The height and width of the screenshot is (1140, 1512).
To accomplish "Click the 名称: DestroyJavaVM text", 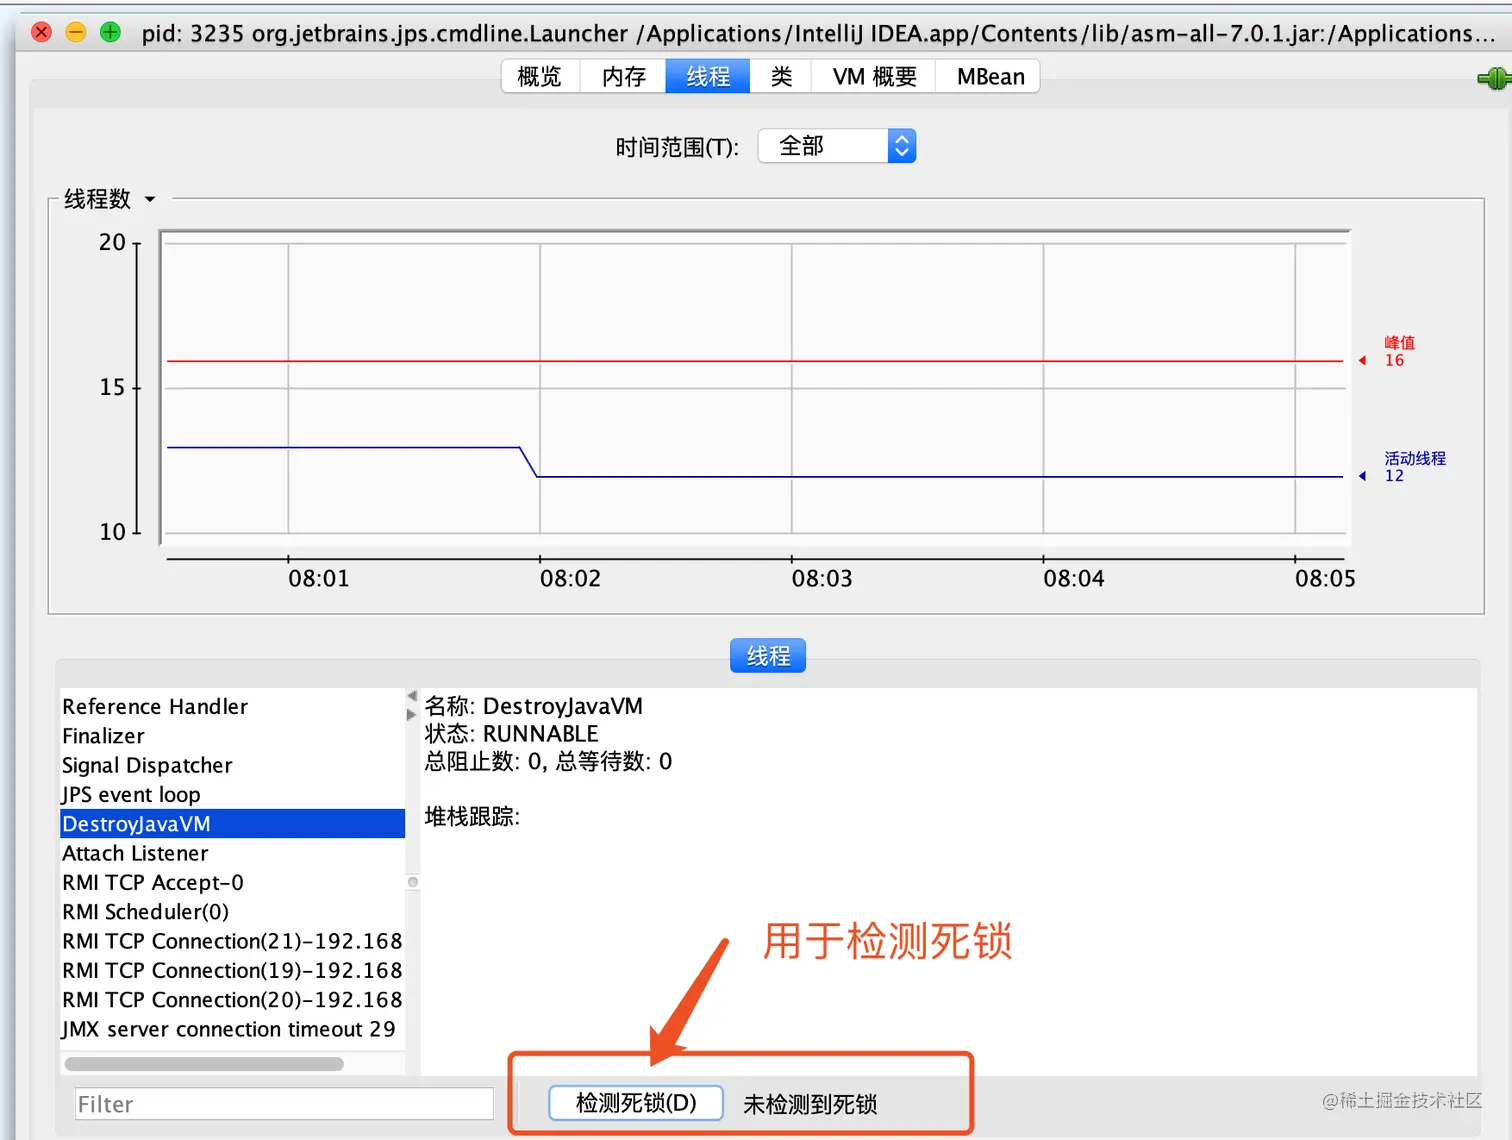I will click(534, 706).
